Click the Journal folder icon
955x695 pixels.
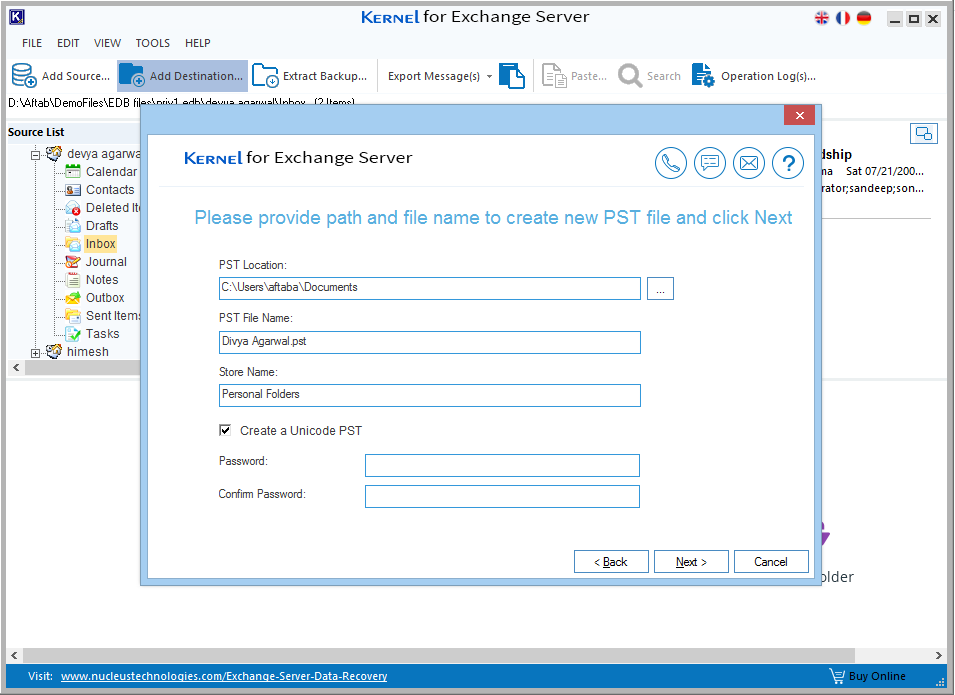coord(73,262)
